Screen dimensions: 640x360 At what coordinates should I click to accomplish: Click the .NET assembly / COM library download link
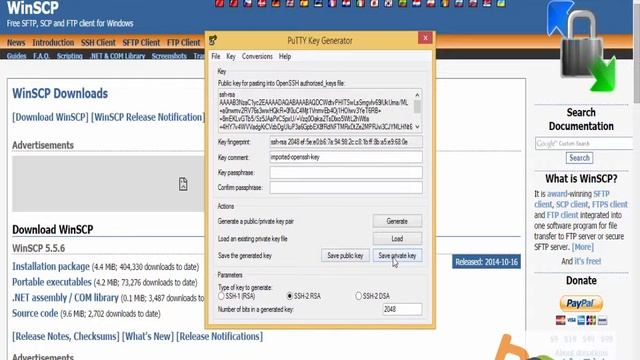pos(65,298)
